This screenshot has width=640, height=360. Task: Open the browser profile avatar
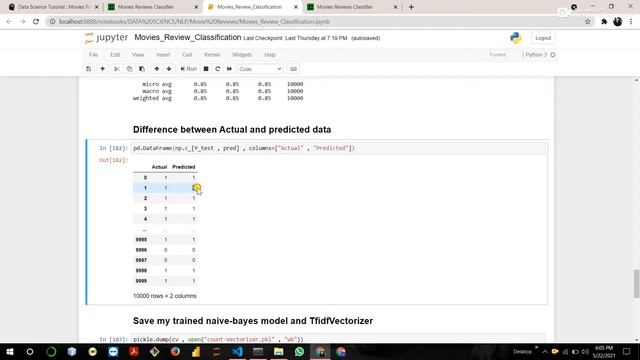618,22
